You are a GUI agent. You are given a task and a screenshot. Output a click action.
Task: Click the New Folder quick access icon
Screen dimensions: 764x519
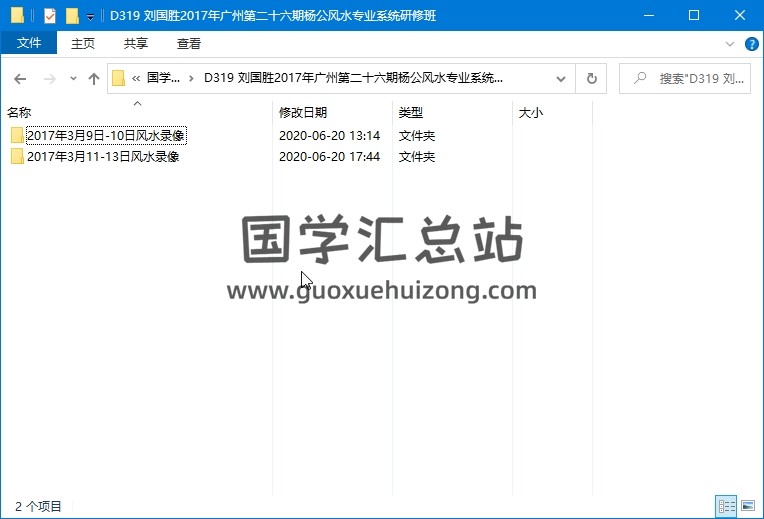tap(72, 16)
